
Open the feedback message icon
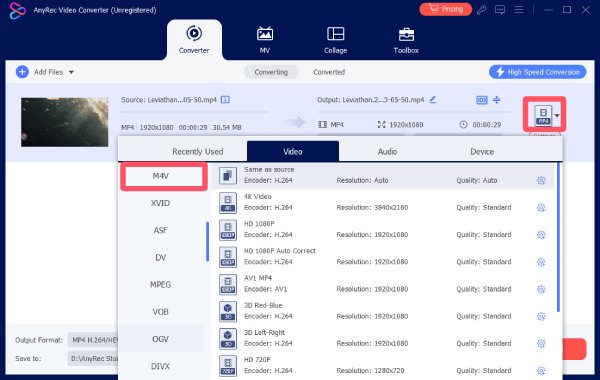tap(500, 10)
